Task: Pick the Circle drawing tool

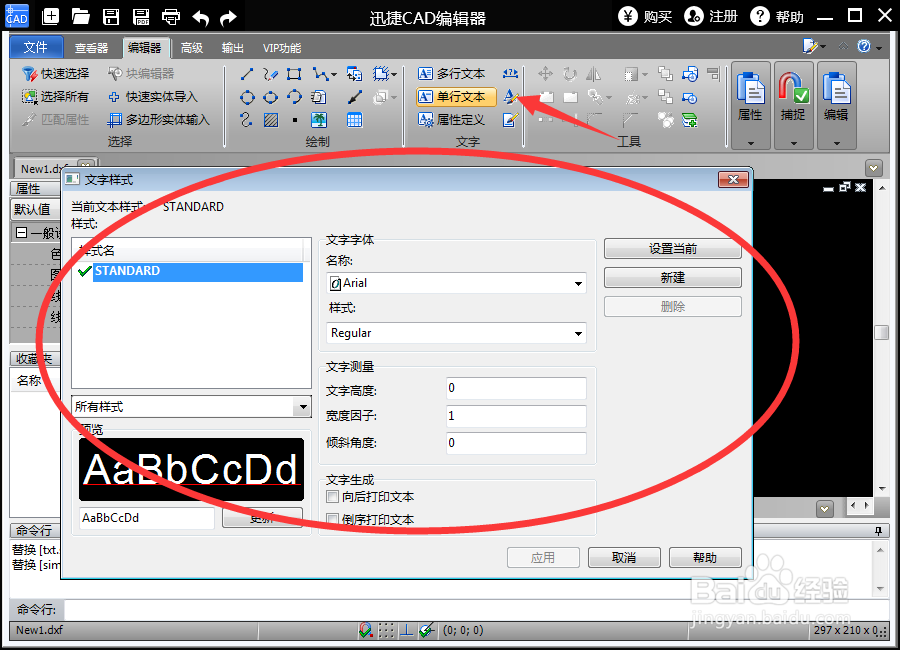Action: click(x=247, y=97)
